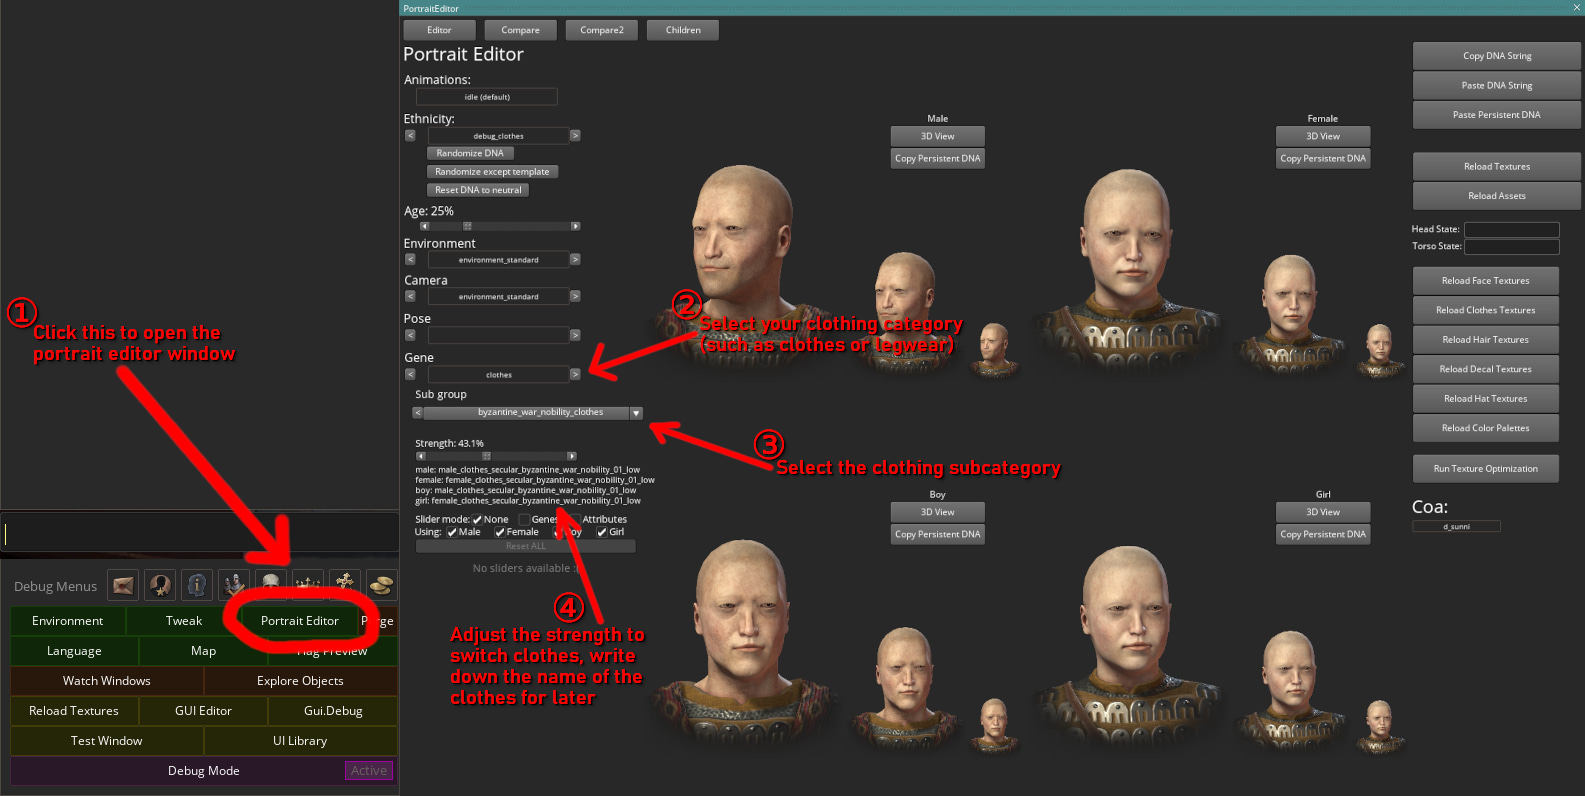Click the Head State input field
This screenshot has width=1585, height=796.
[x=1511, y=229]
